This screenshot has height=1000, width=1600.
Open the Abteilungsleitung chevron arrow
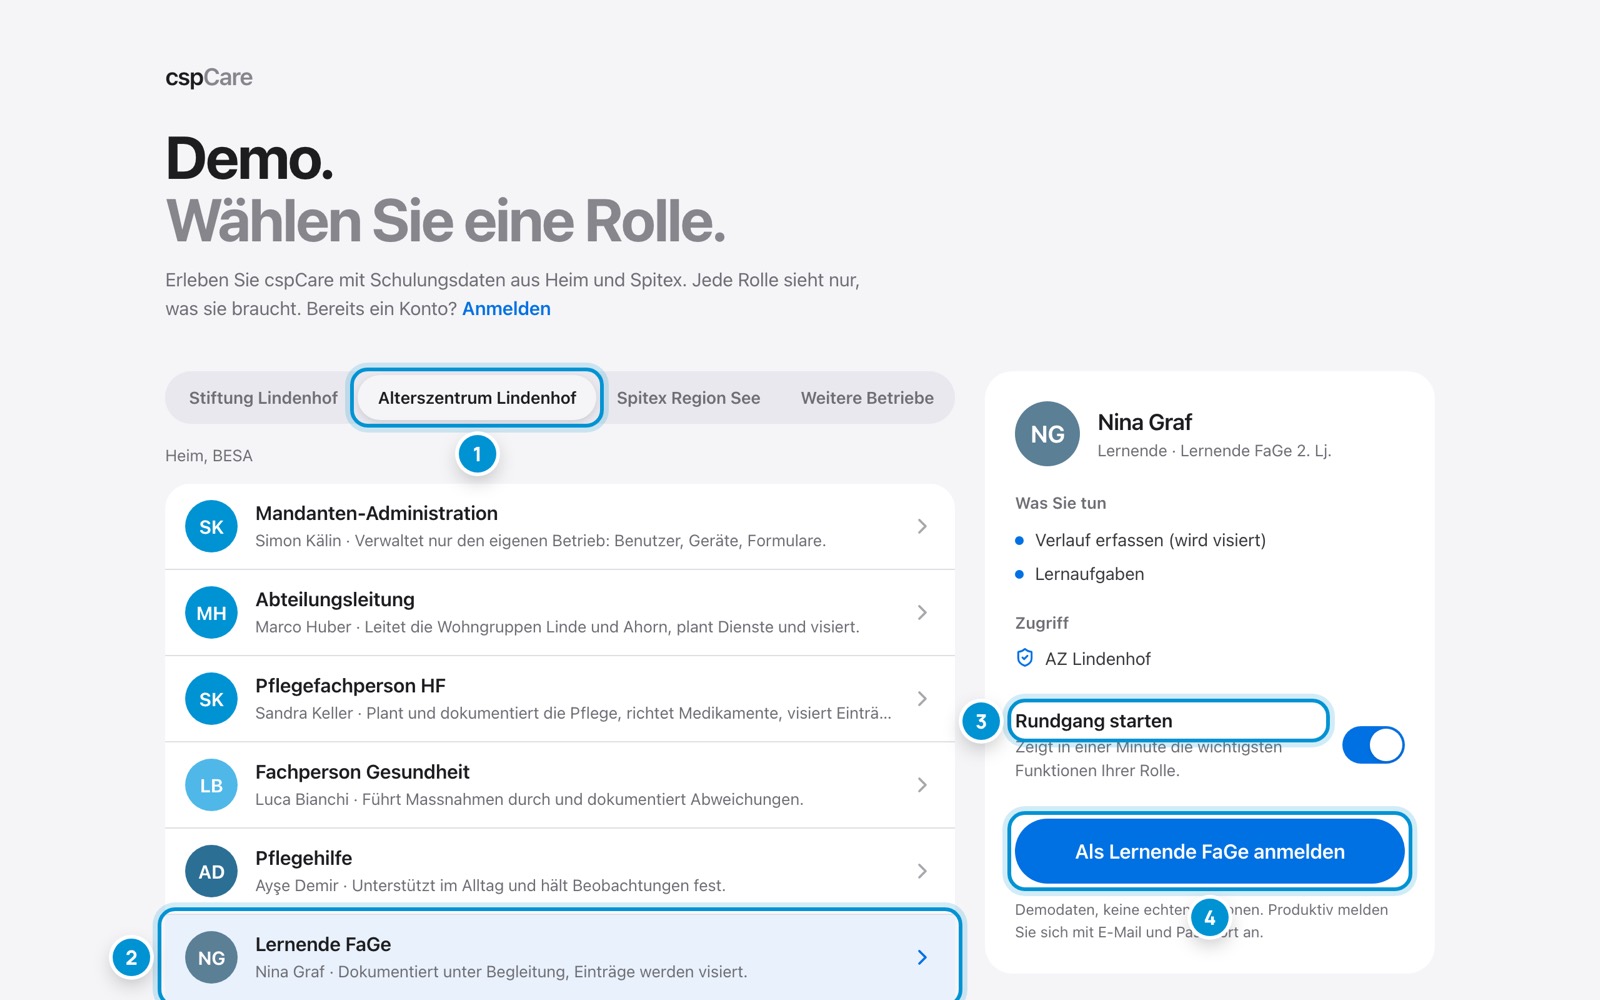point(922,612)
